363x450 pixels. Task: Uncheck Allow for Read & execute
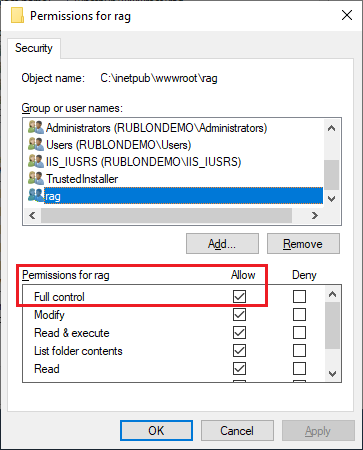tap(239, 333)
